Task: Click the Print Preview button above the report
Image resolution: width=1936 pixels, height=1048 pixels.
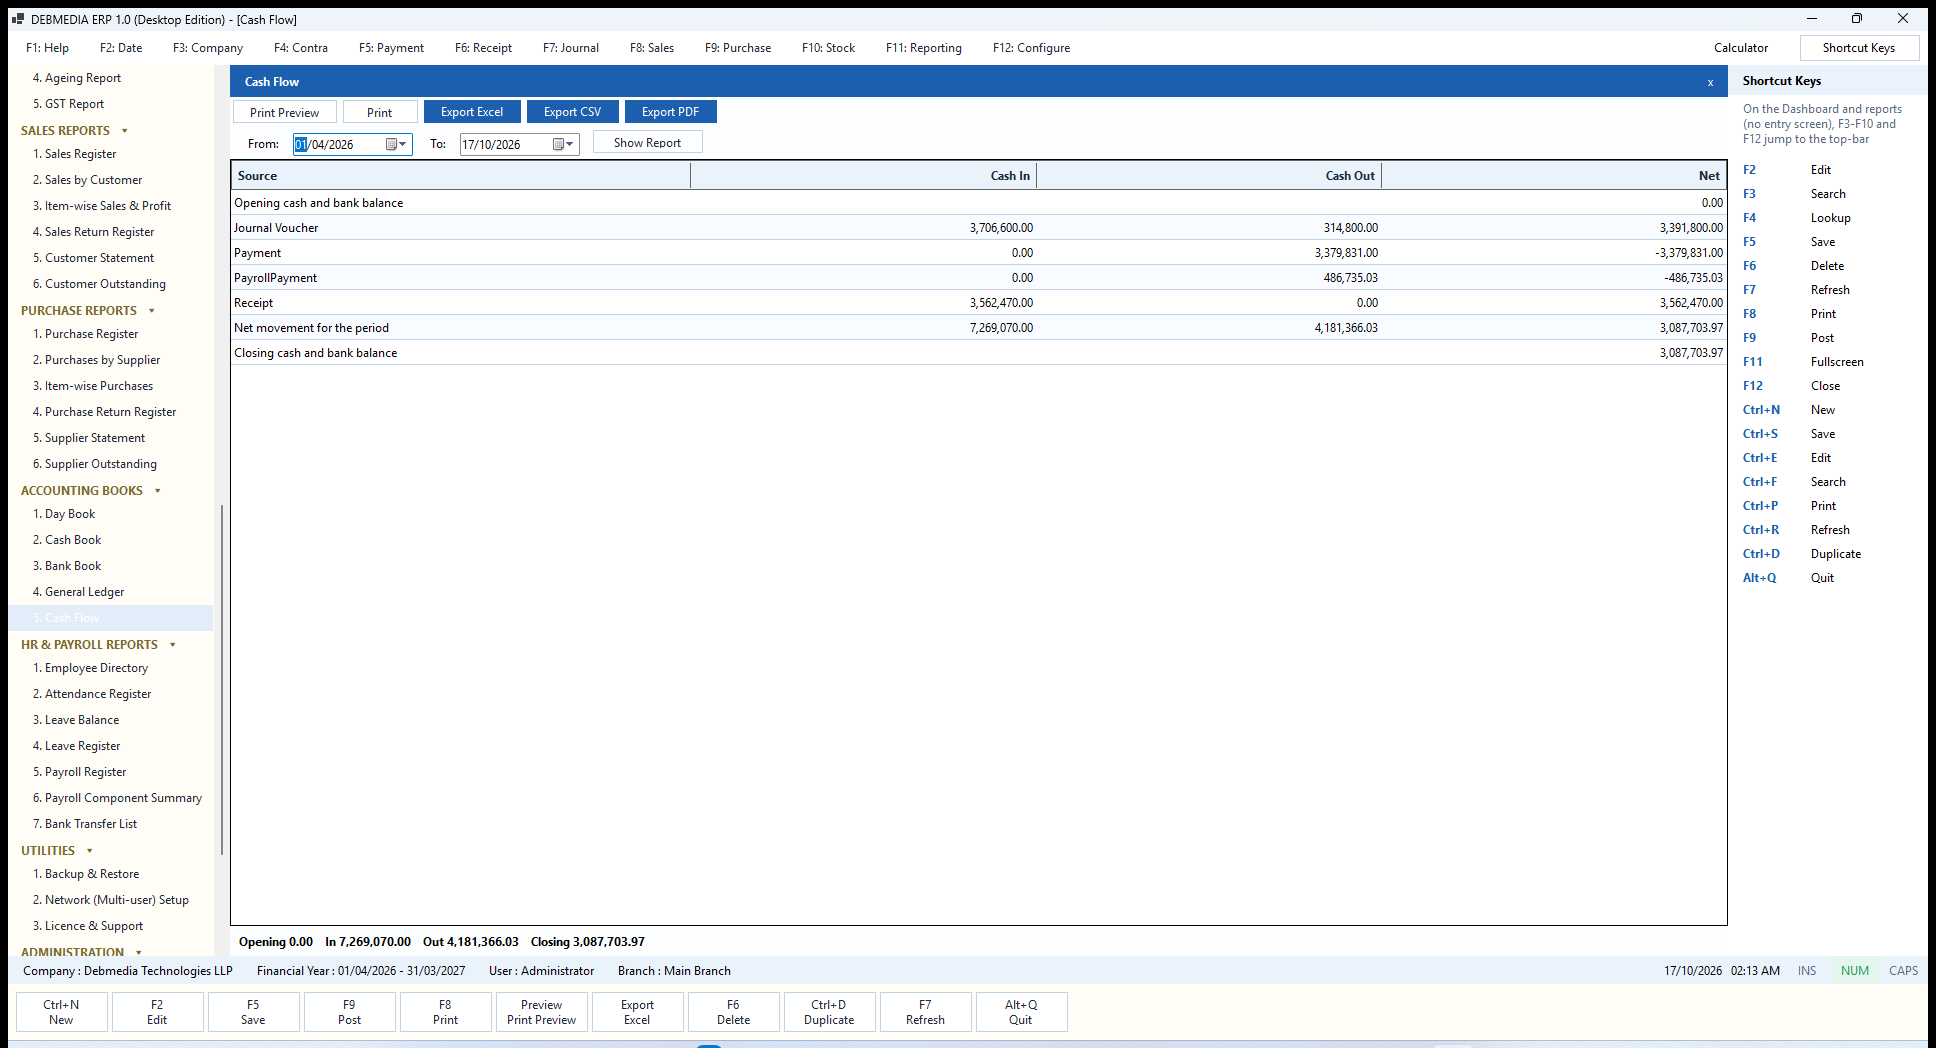Action: (284, 112)
